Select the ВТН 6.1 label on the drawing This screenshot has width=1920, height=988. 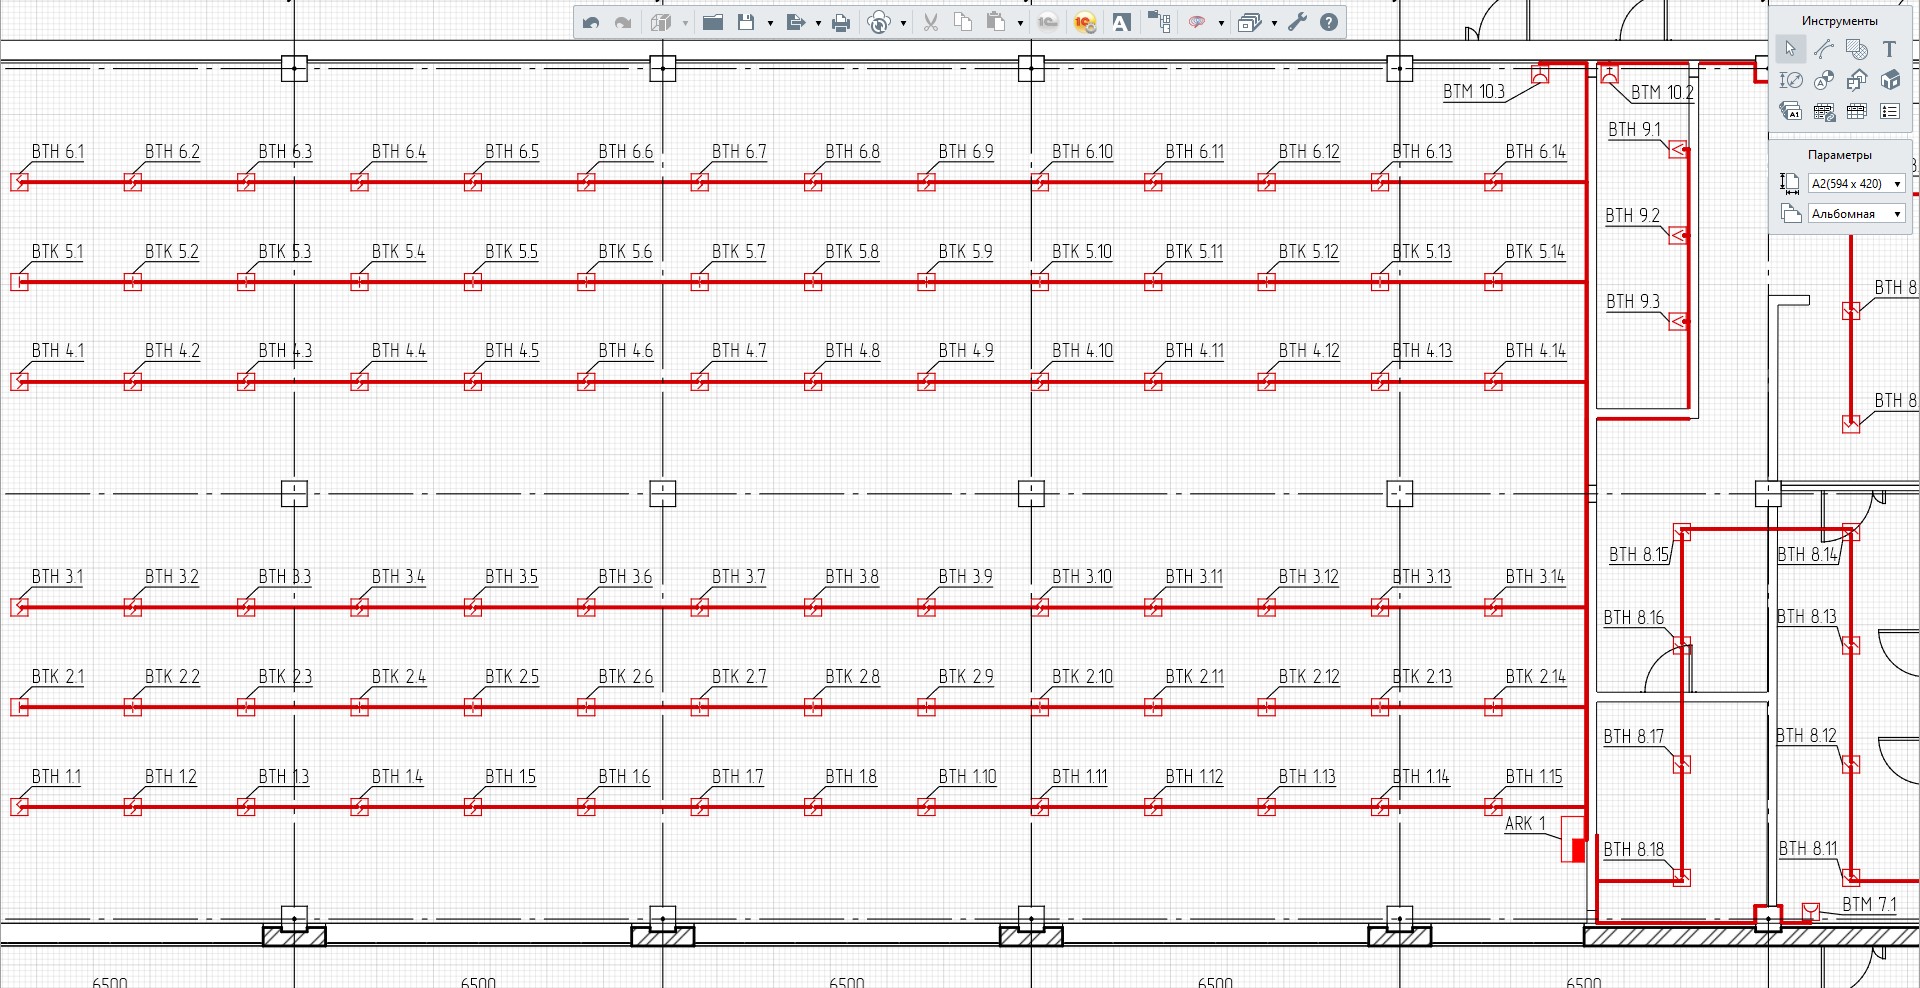coord(58,152)
